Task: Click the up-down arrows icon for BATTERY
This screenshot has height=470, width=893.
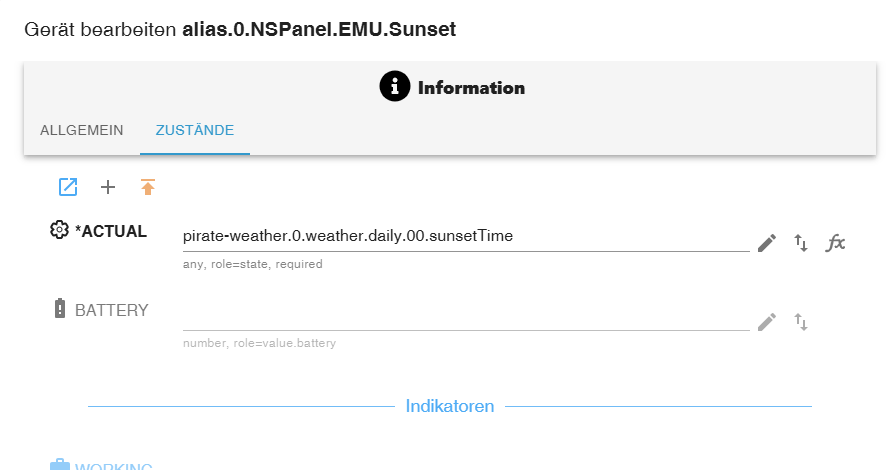Action: click(x=801, y=321)
